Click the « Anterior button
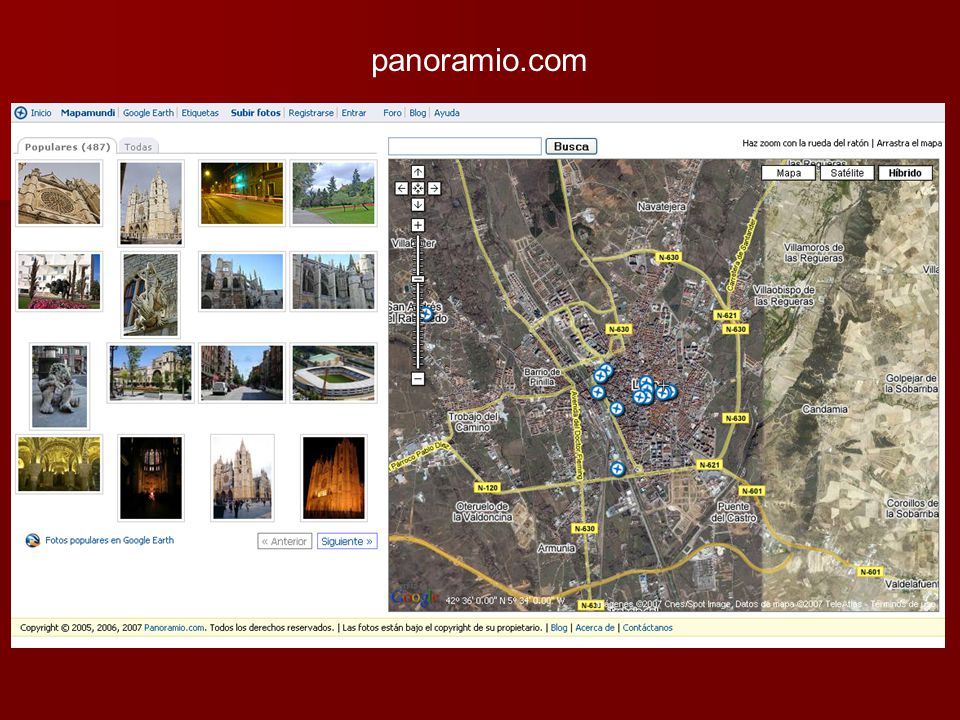Image resolution: width=960 pixels, height=720 pixels. point(285,541)
